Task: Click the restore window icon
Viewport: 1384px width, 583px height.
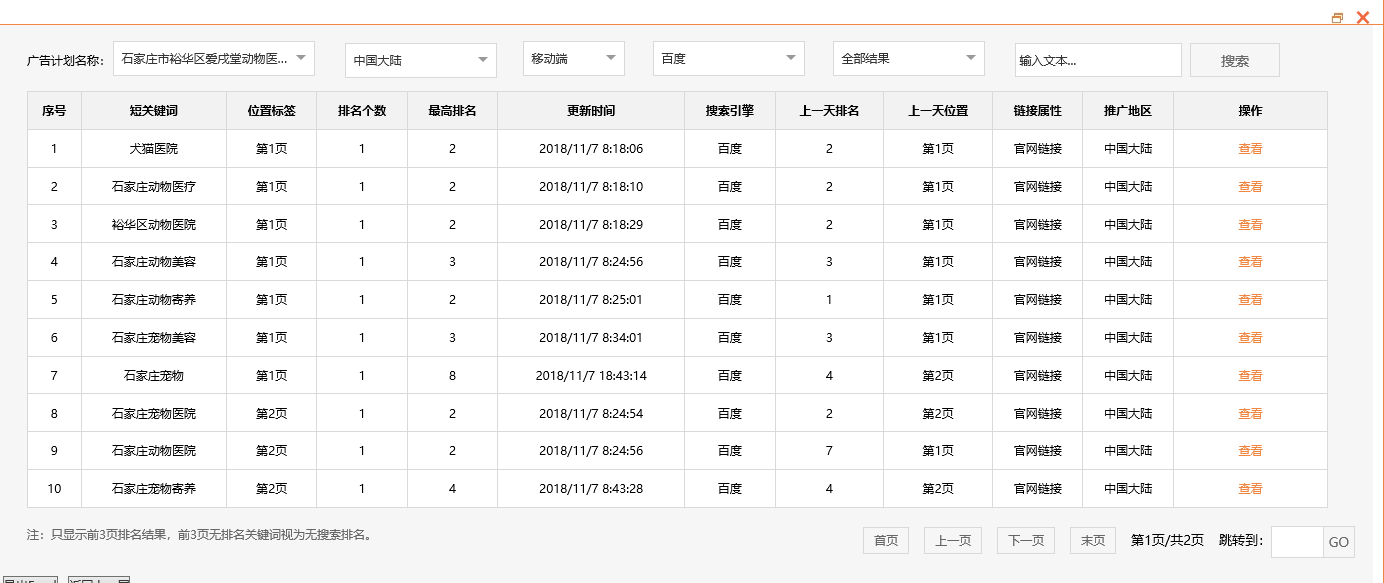Action: 1338,16
